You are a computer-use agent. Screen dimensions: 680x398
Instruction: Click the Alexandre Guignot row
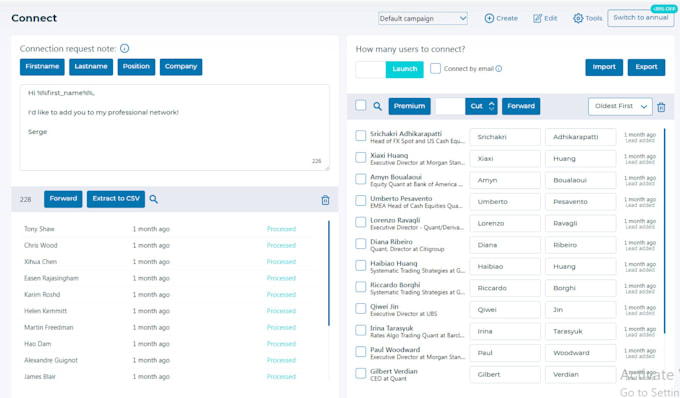click(169, 360)
